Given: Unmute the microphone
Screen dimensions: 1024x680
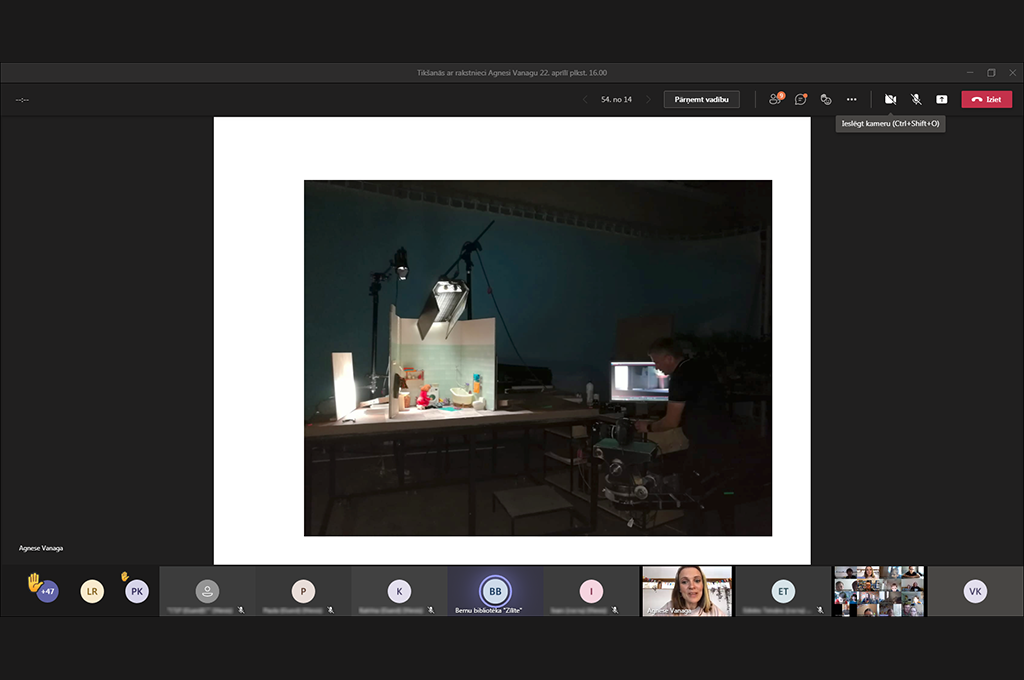Looking at the screenshot, I should (916, 99).
